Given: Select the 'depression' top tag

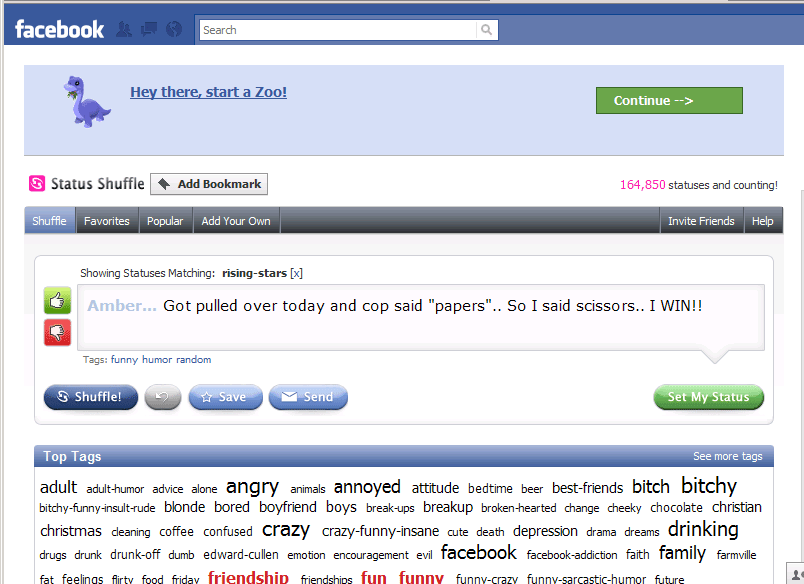Looking at the screenshot, I should (x=545, y=531).
